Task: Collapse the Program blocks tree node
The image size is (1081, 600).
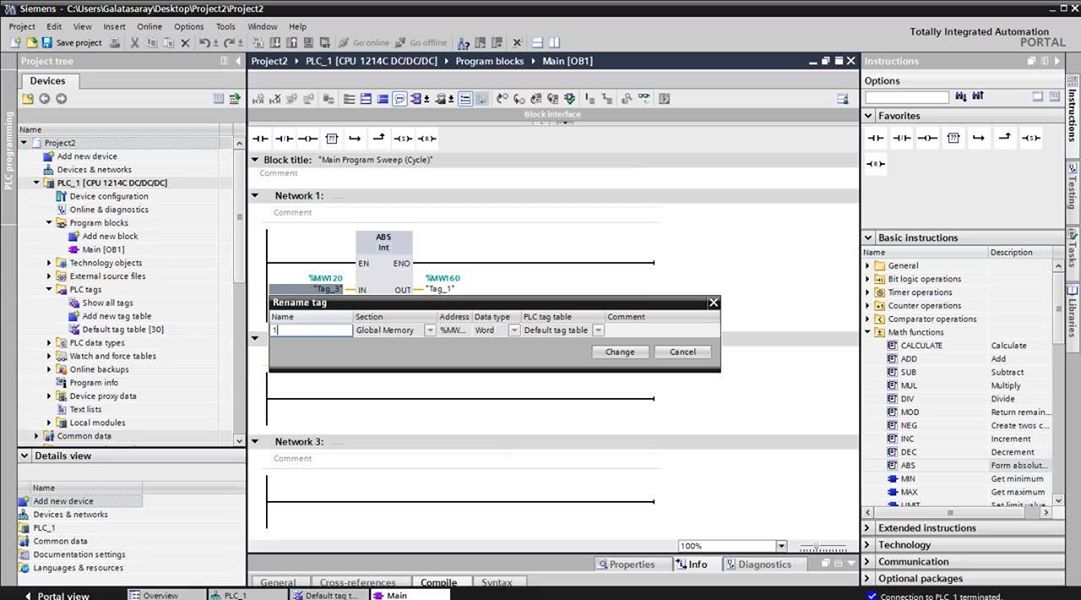Action: [49, 223]
